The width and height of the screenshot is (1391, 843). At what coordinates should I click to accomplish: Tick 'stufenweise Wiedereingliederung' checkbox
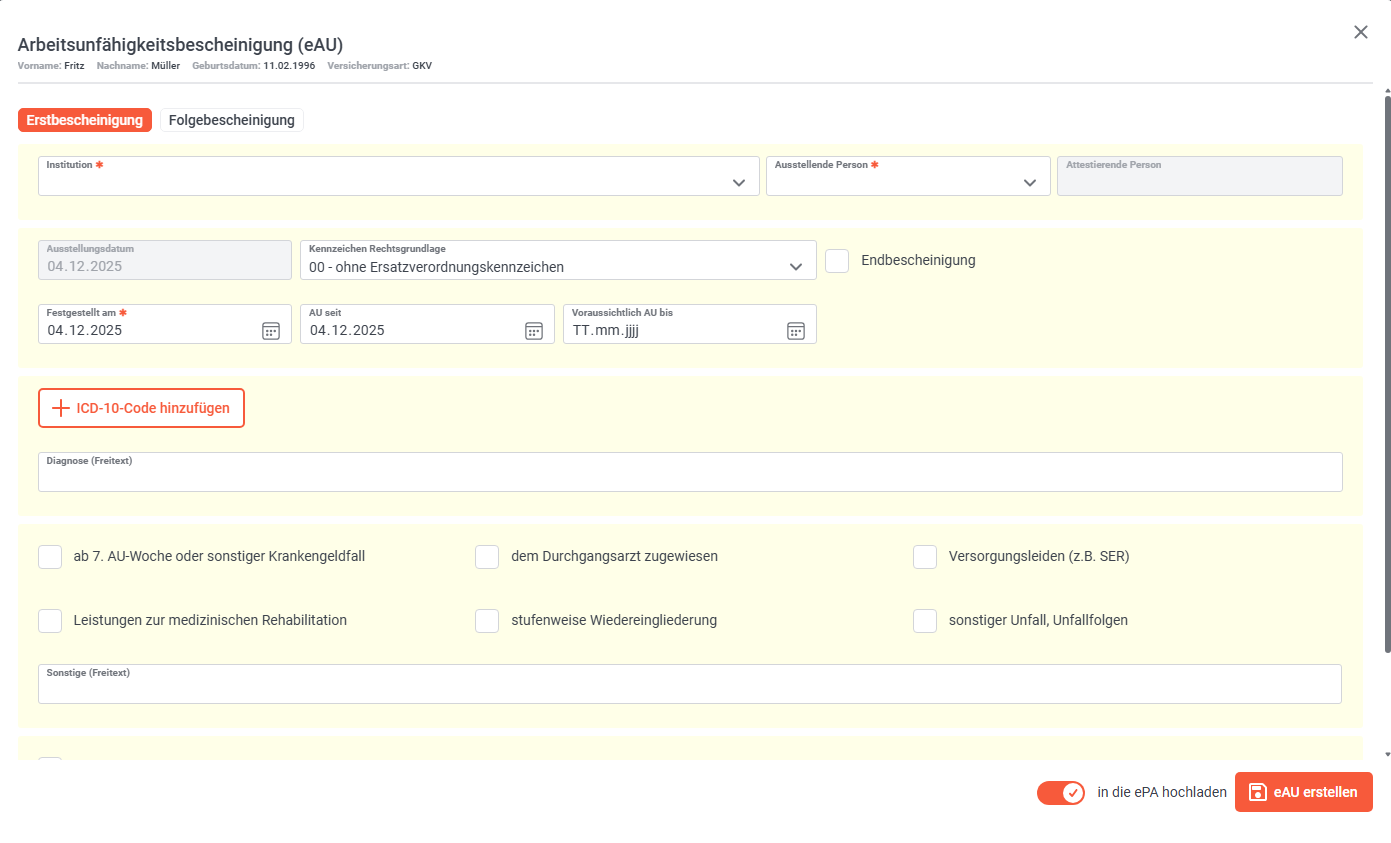pos(487,620)
